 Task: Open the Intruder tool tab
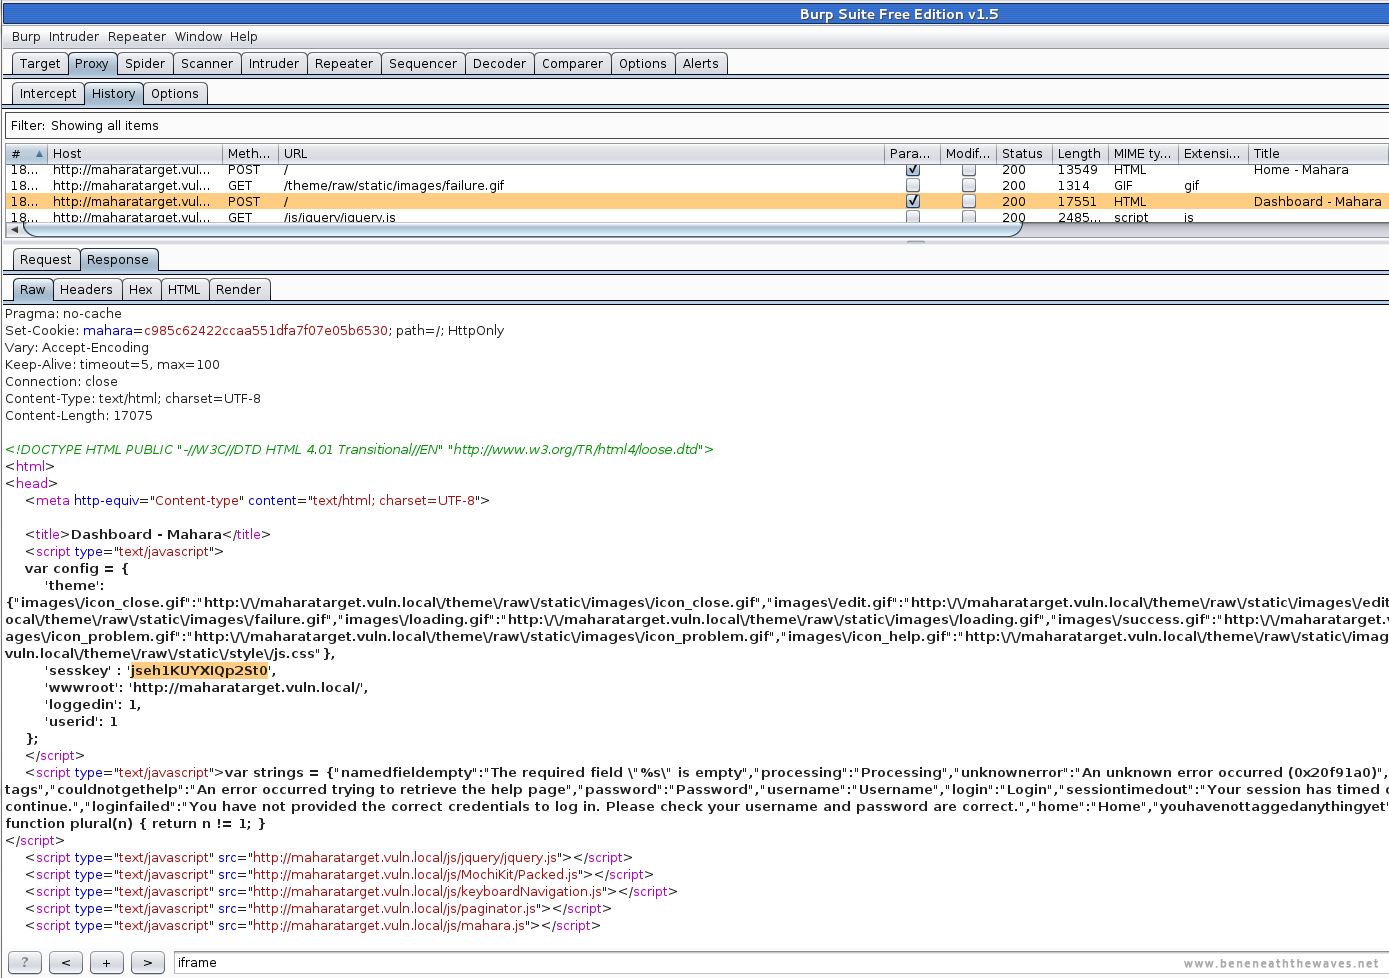tap(274, 63)
